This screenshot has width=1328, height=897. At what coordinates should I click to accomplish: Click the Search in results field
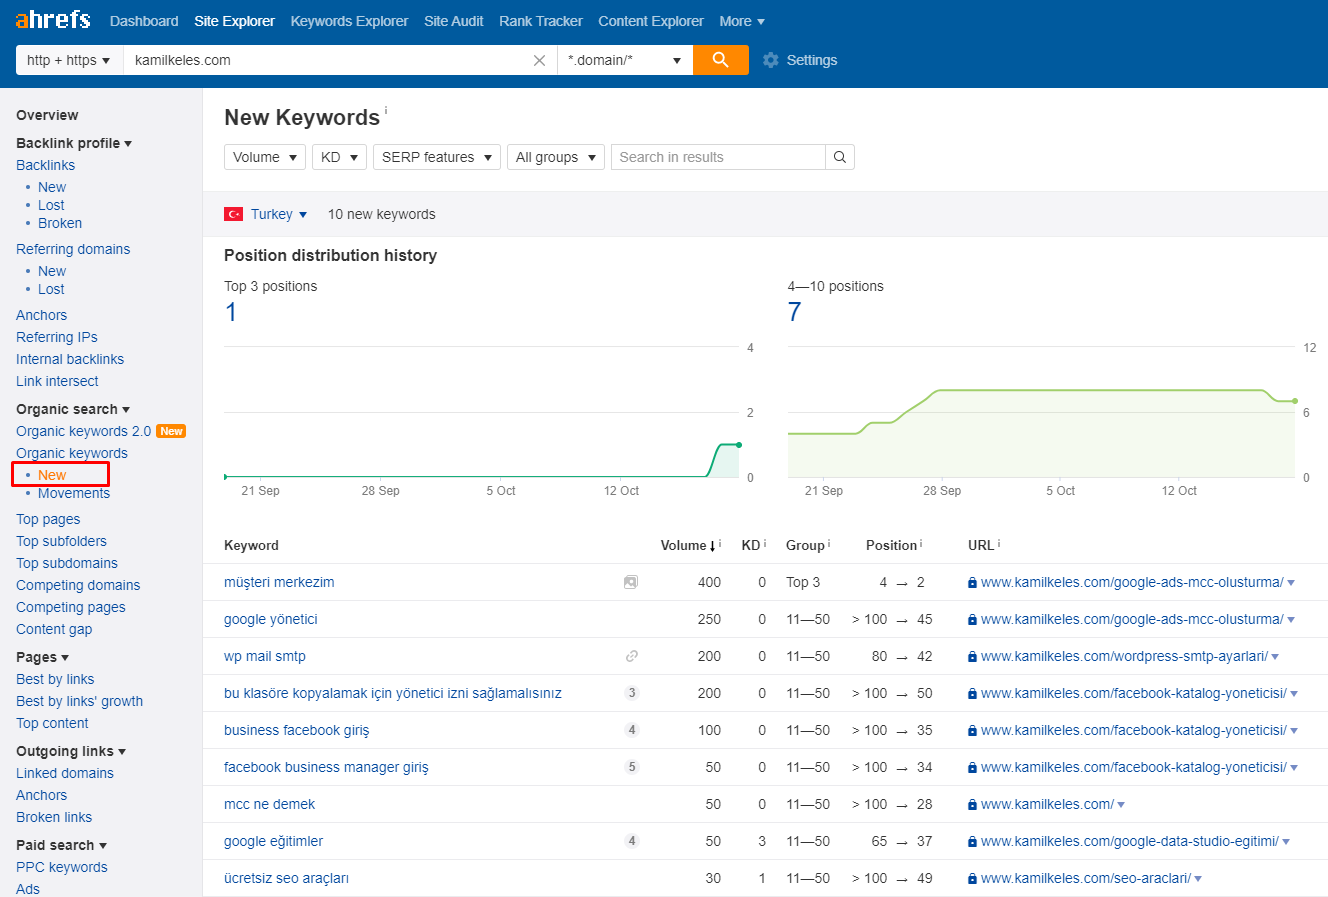(x=718, y=157)
